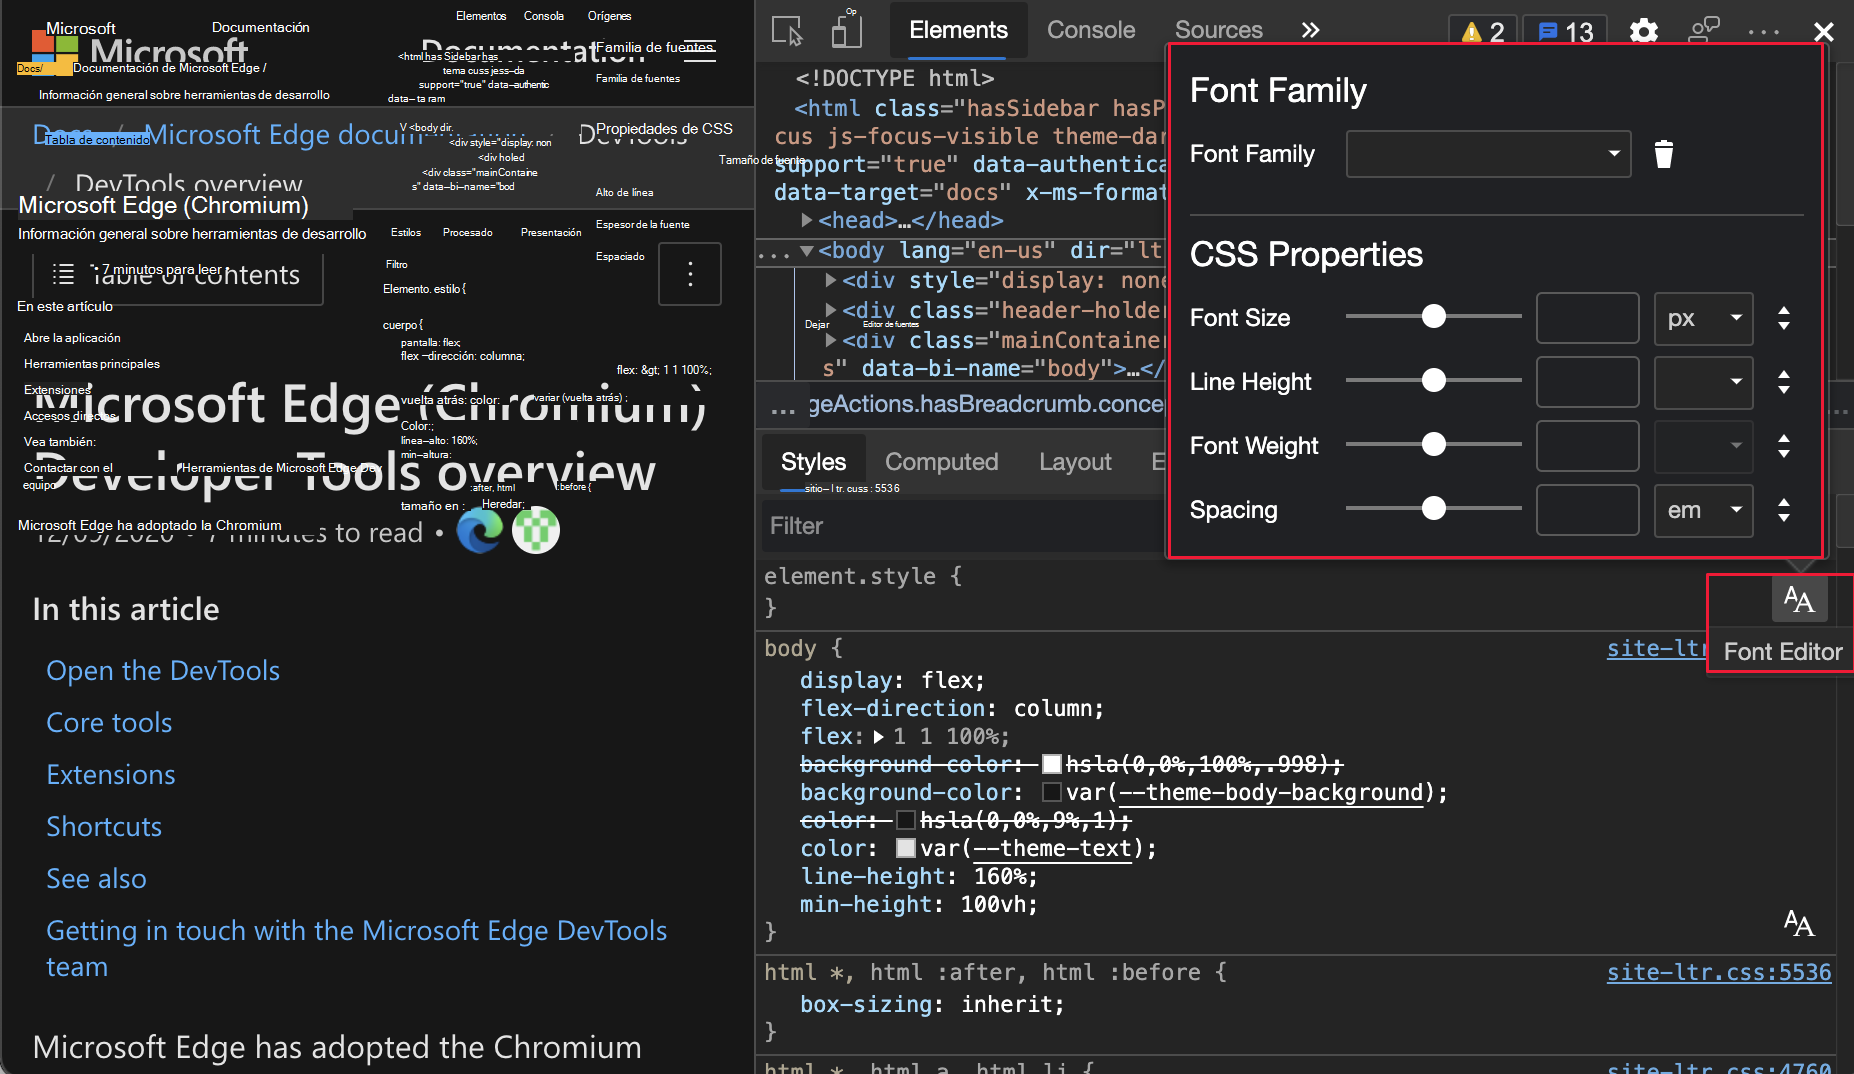Click the theme-text color swatch
The image size is (1854, 1074).
pos(905,848)
